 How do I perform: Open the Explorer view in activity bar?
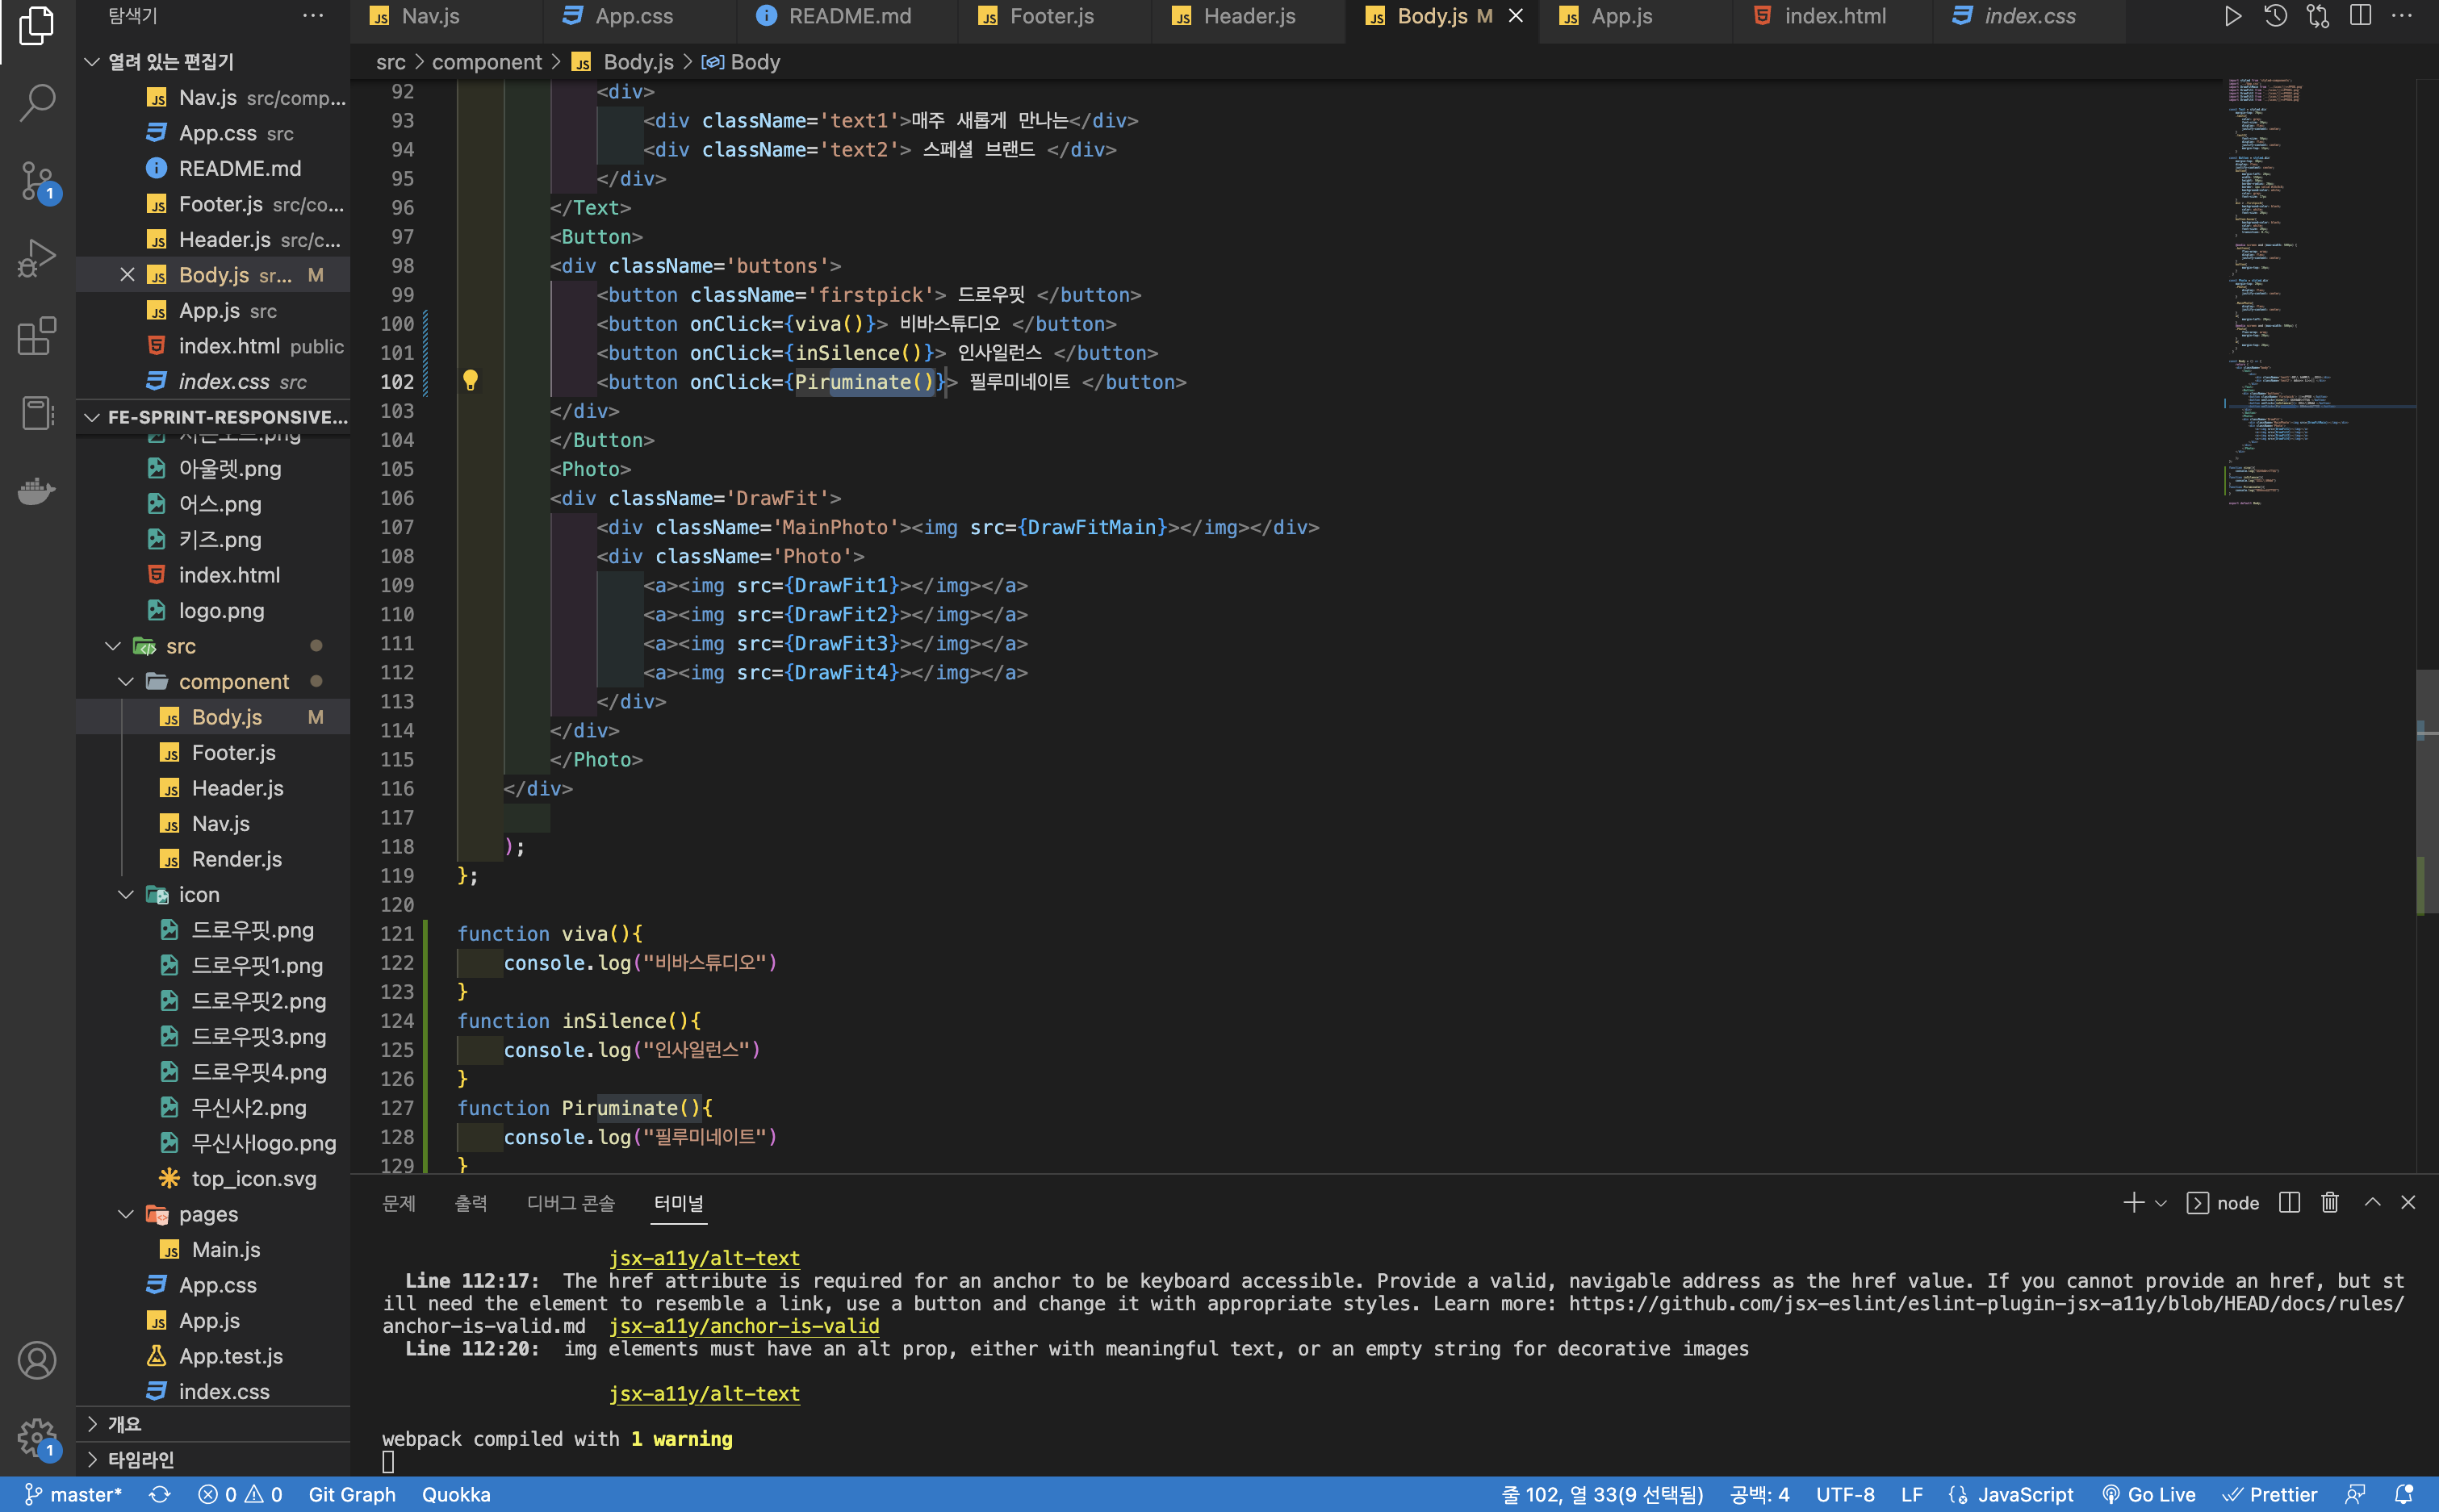point(37,26)
